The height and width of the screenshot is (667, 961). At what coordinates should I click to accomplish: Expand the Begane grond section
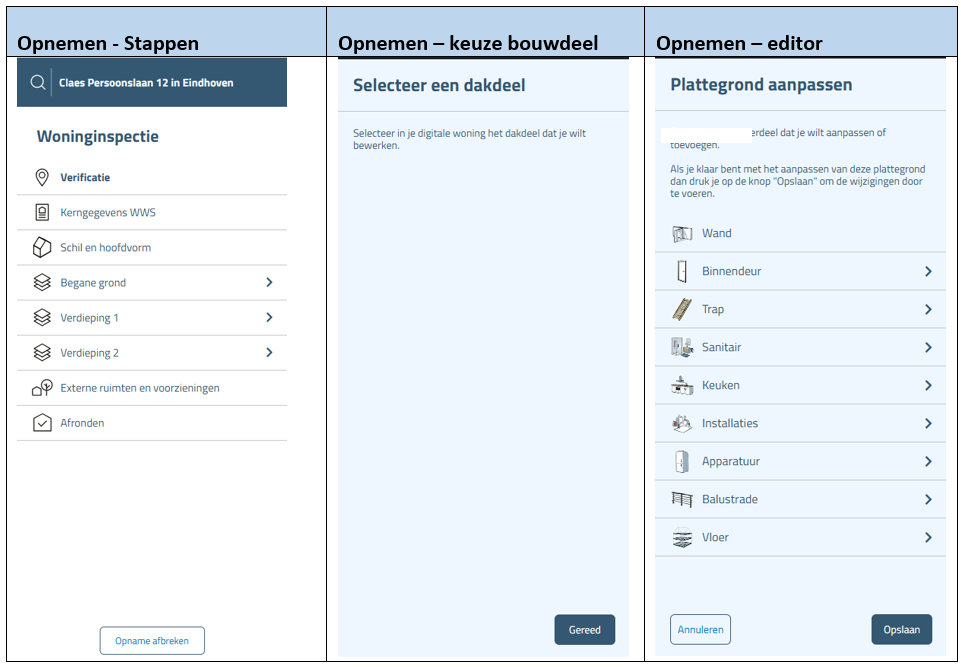click(269, 282)
